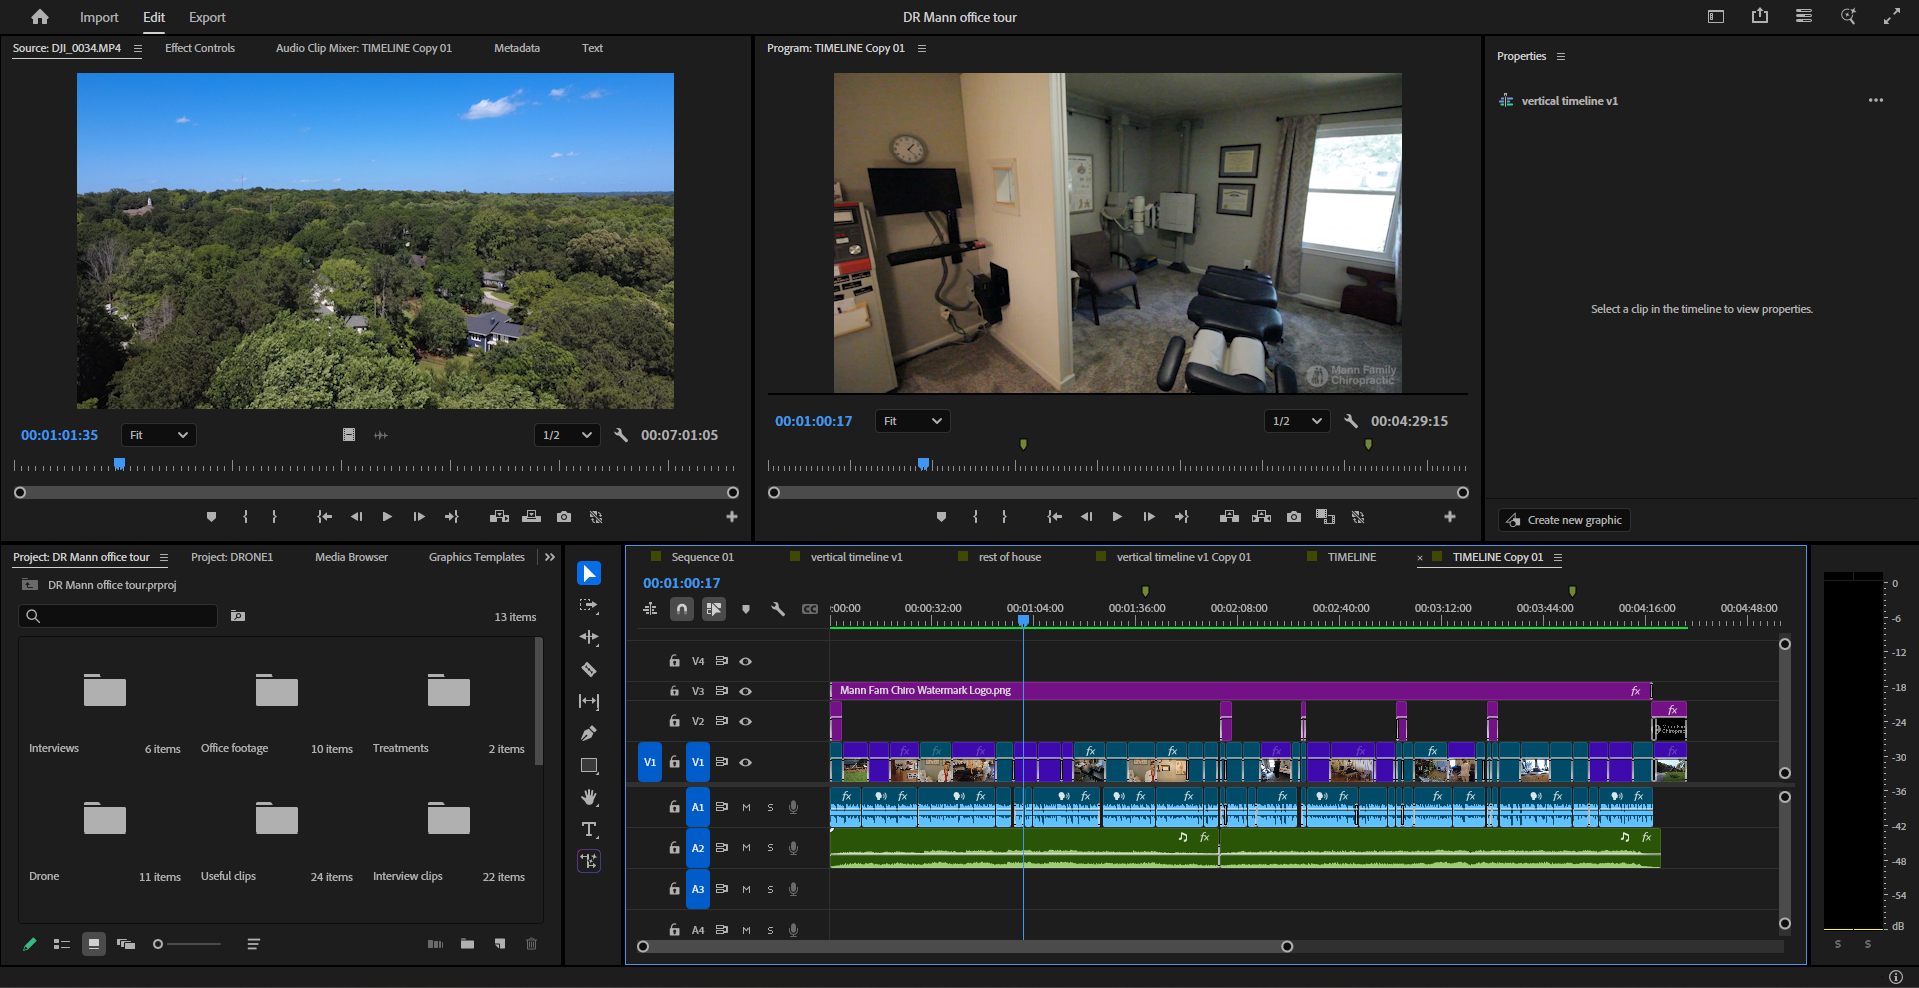Open the Media Browser tab
Image resolution: width=1919 pixels, height=988 pixels.
click(x=351, y=557)
